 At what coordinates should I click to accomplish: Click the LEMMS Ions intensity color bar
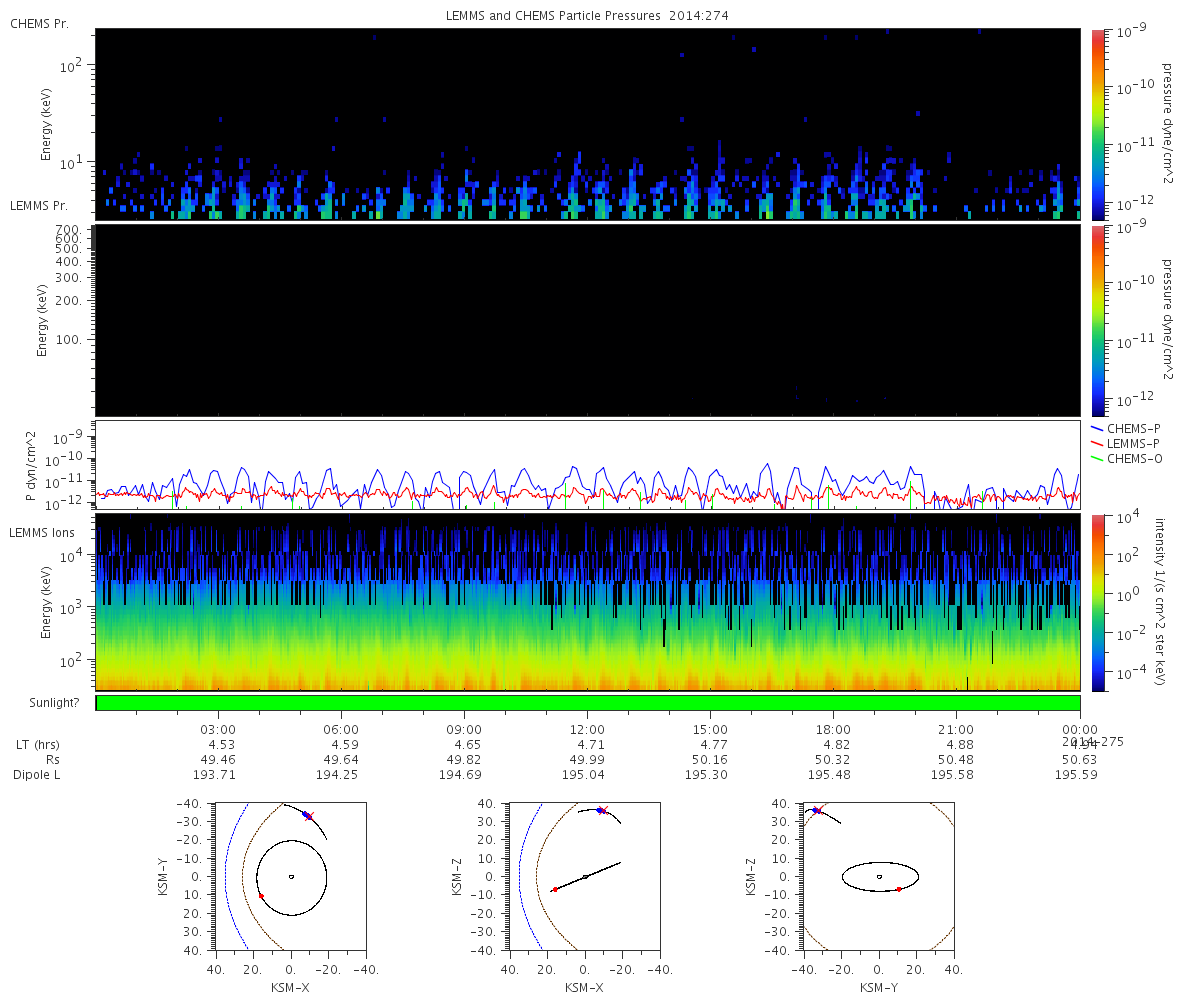point(1098,602)
